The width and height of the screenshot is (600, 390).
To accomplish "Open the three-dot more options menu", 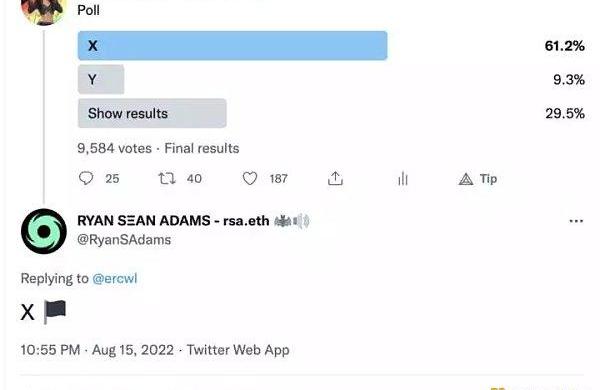I will pos(576,221).
